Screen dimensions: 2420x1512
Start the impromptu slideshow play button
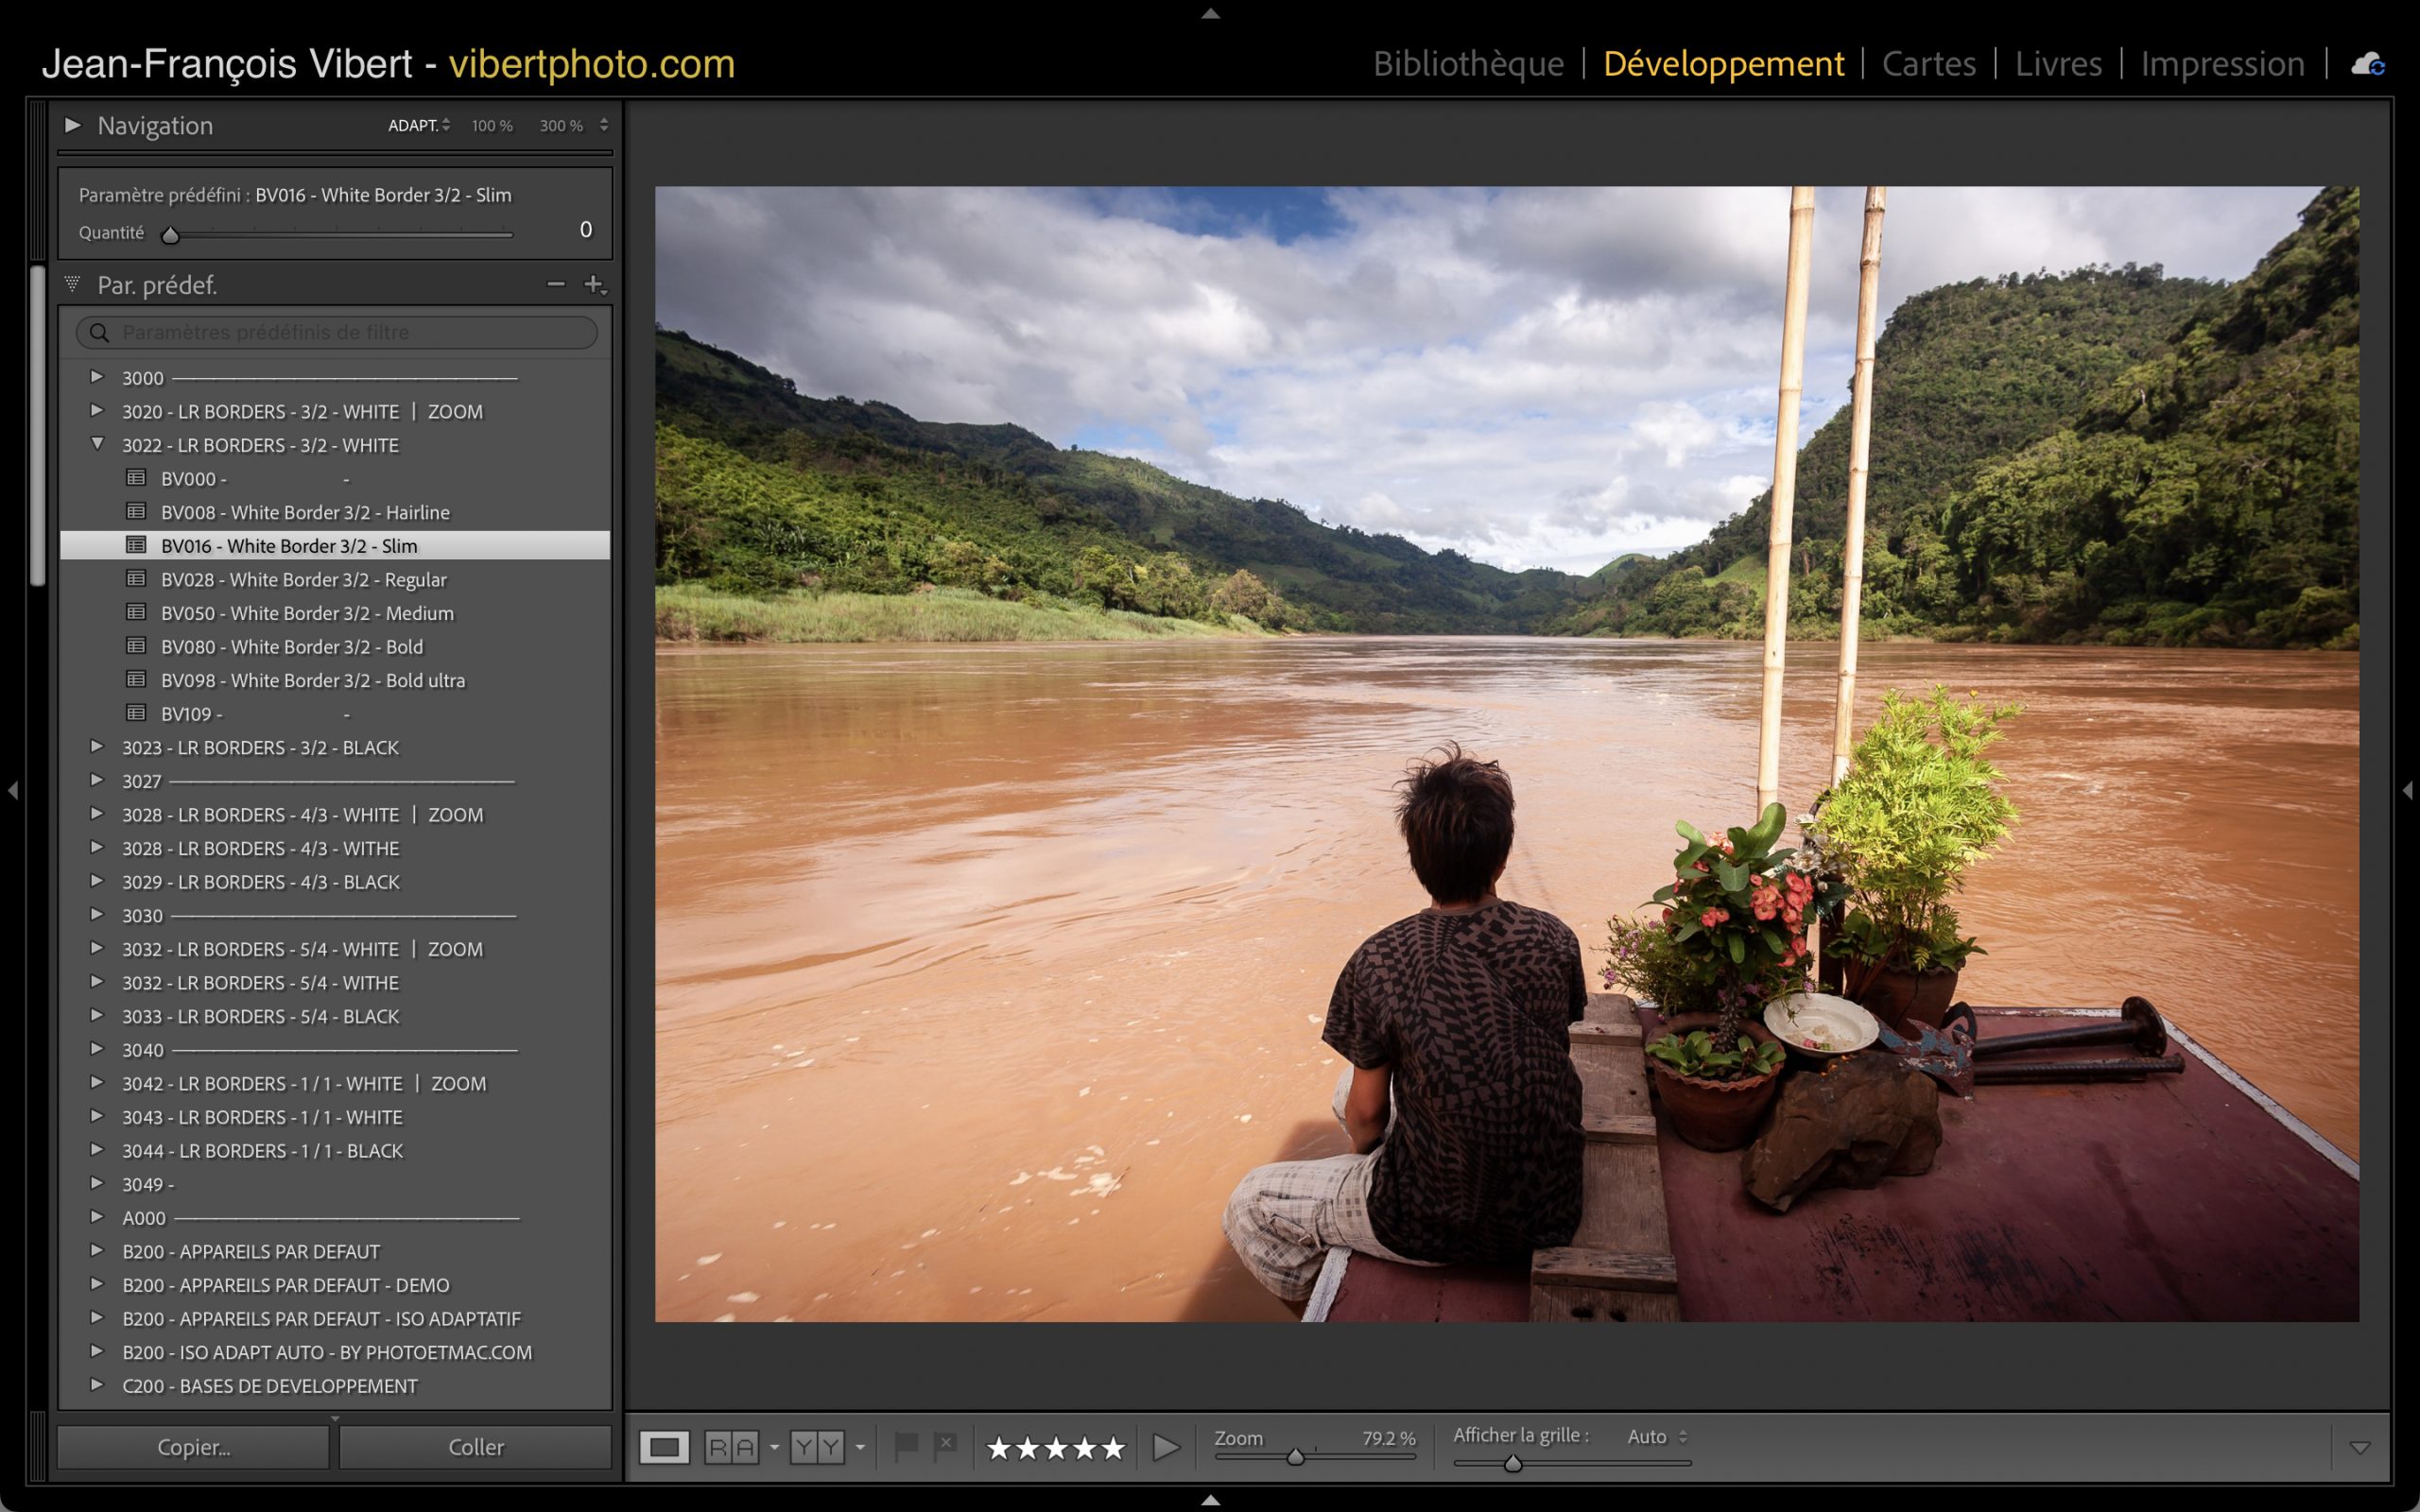click(1165, 1447)
